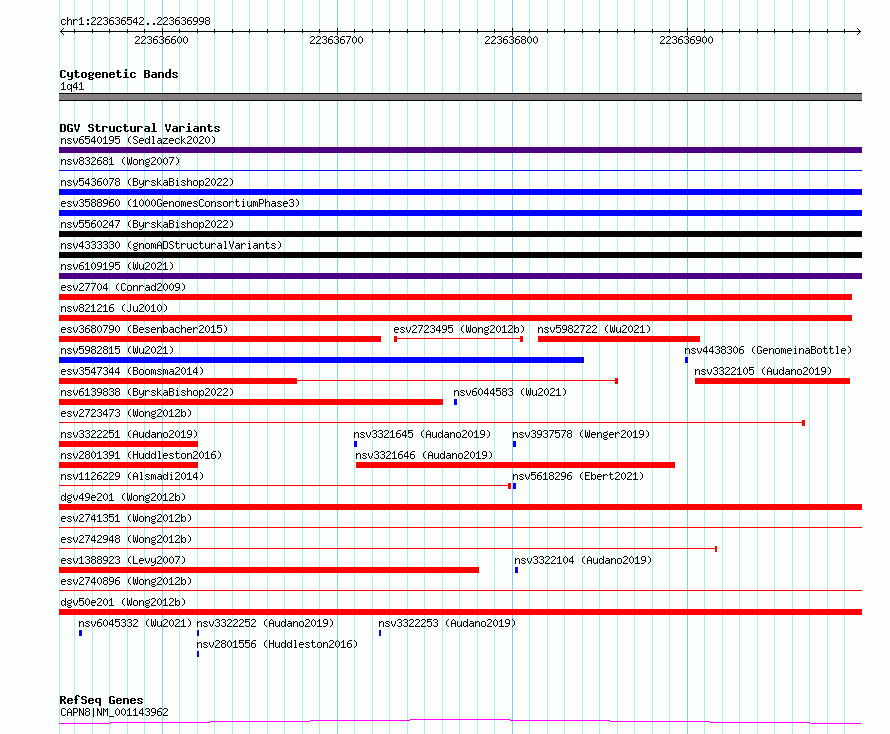
Task: Click the blue nsv5982815 variant bar
Action: 321,360
